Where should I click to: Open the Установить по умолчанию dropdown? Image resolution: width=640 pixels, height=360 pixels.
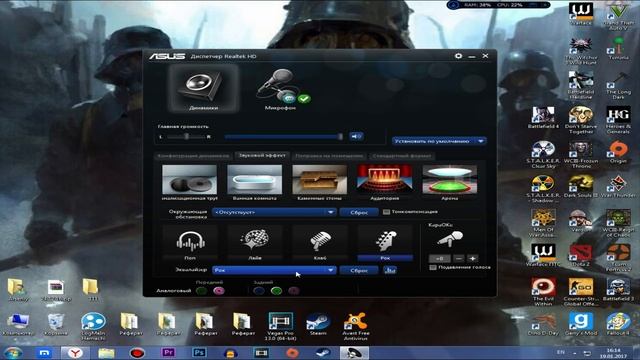pyautogui.click(x=439, y=141)
